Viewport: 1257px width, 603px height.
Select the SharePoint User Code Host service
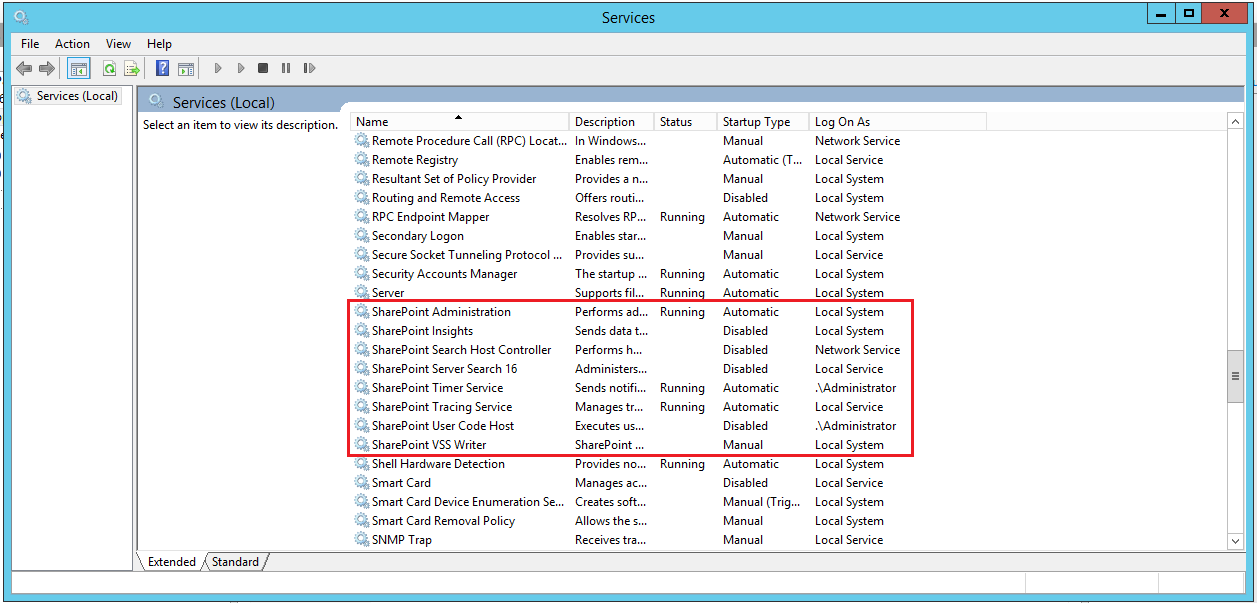click(443, 426)
